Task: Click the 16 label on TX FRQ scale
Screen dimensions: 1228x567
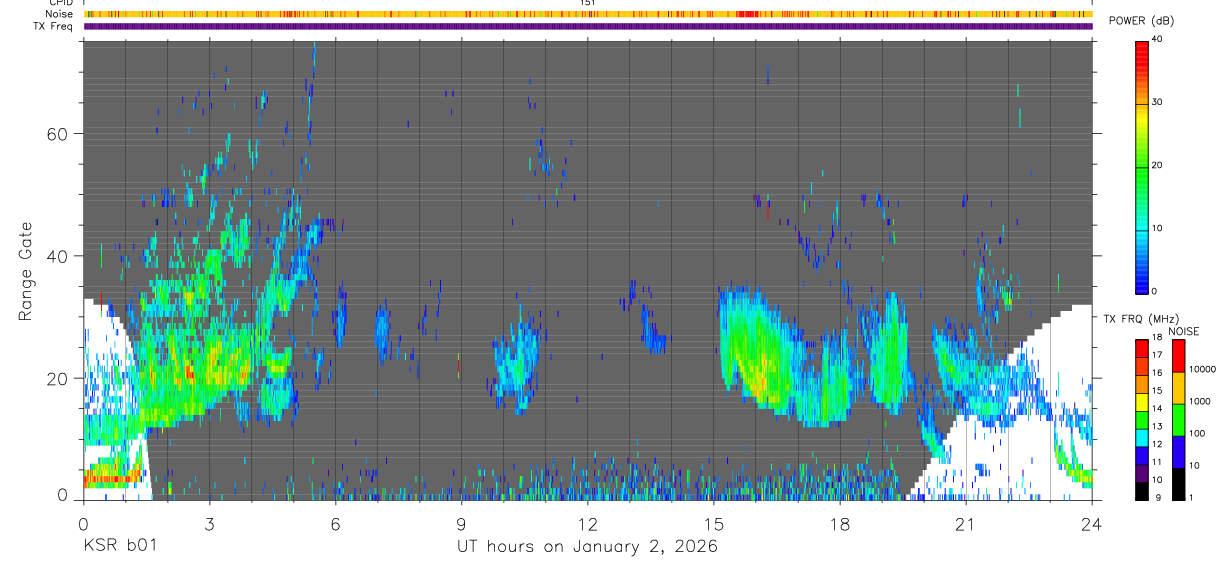Action: [x=1155, y=373]
